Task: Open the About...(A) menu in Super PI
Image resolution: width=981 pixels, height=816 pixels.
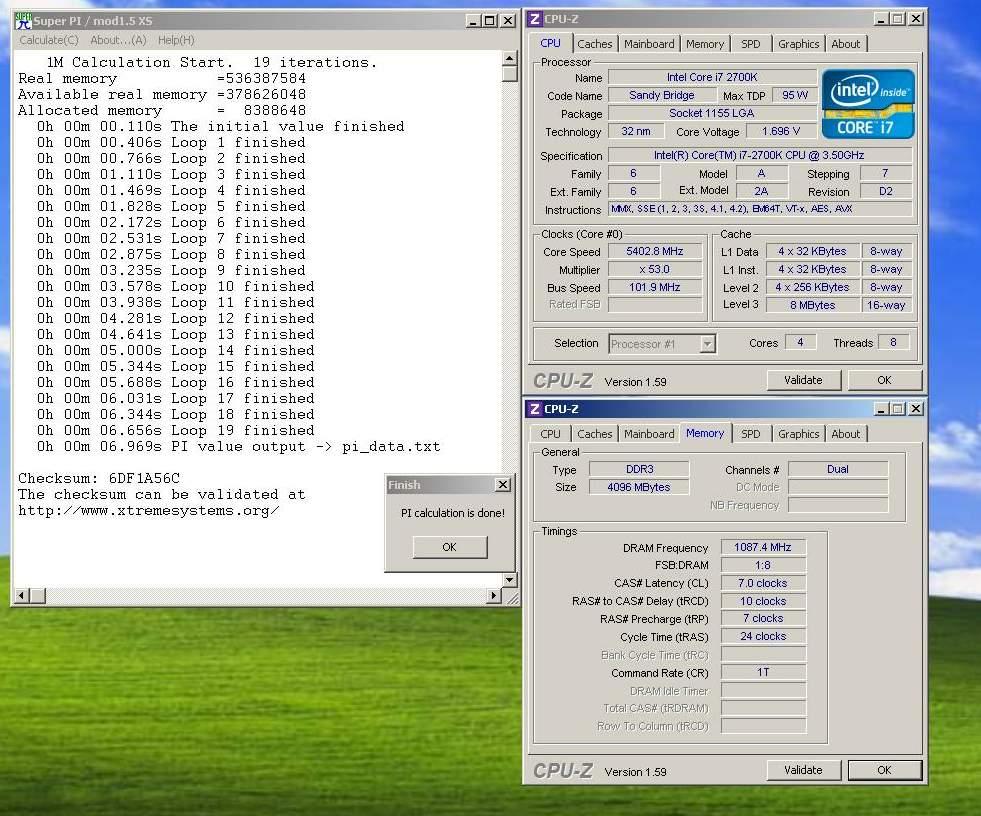Action: pos(118,40)
